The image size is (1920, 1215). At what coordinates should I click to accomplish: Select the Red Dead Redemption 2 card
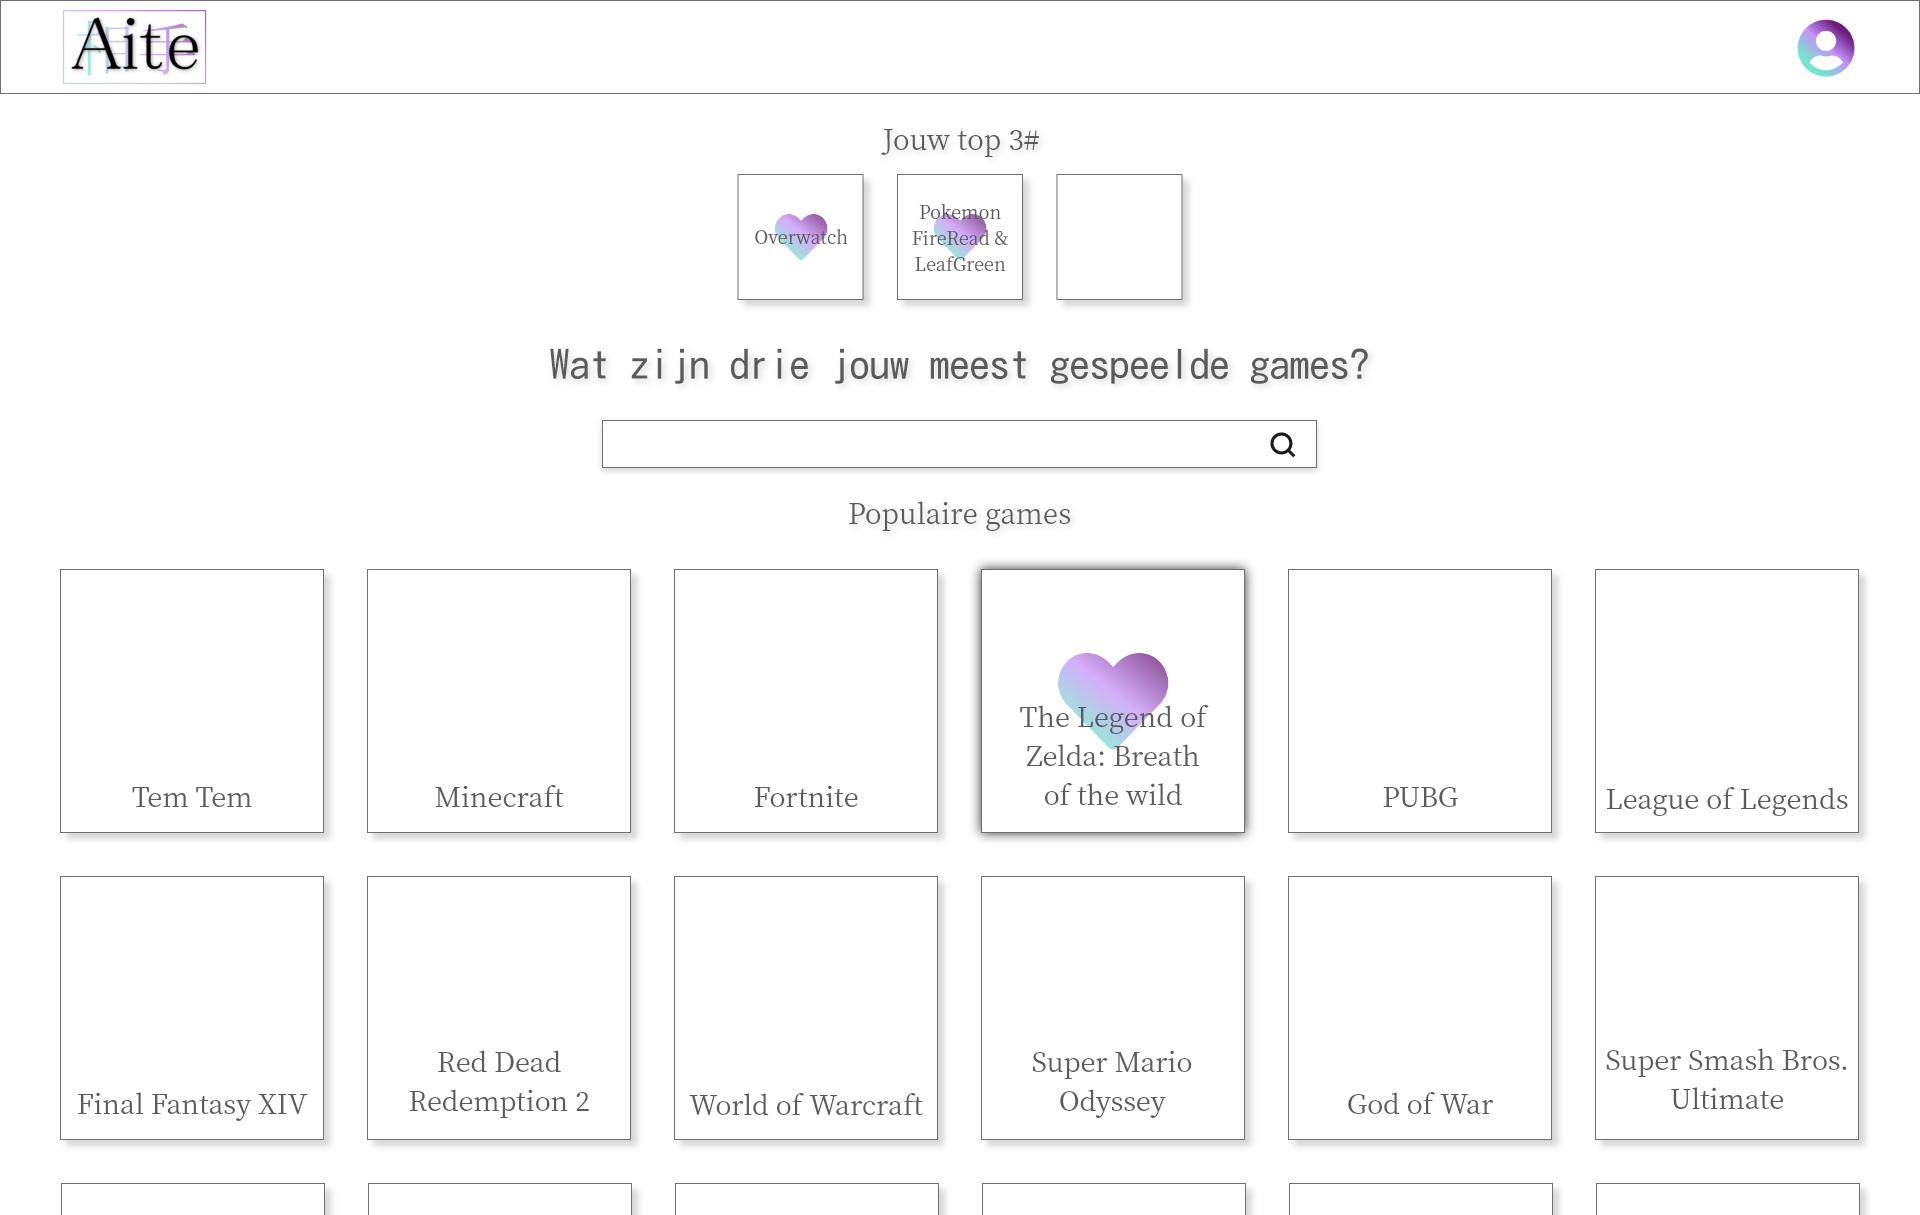498,1008
